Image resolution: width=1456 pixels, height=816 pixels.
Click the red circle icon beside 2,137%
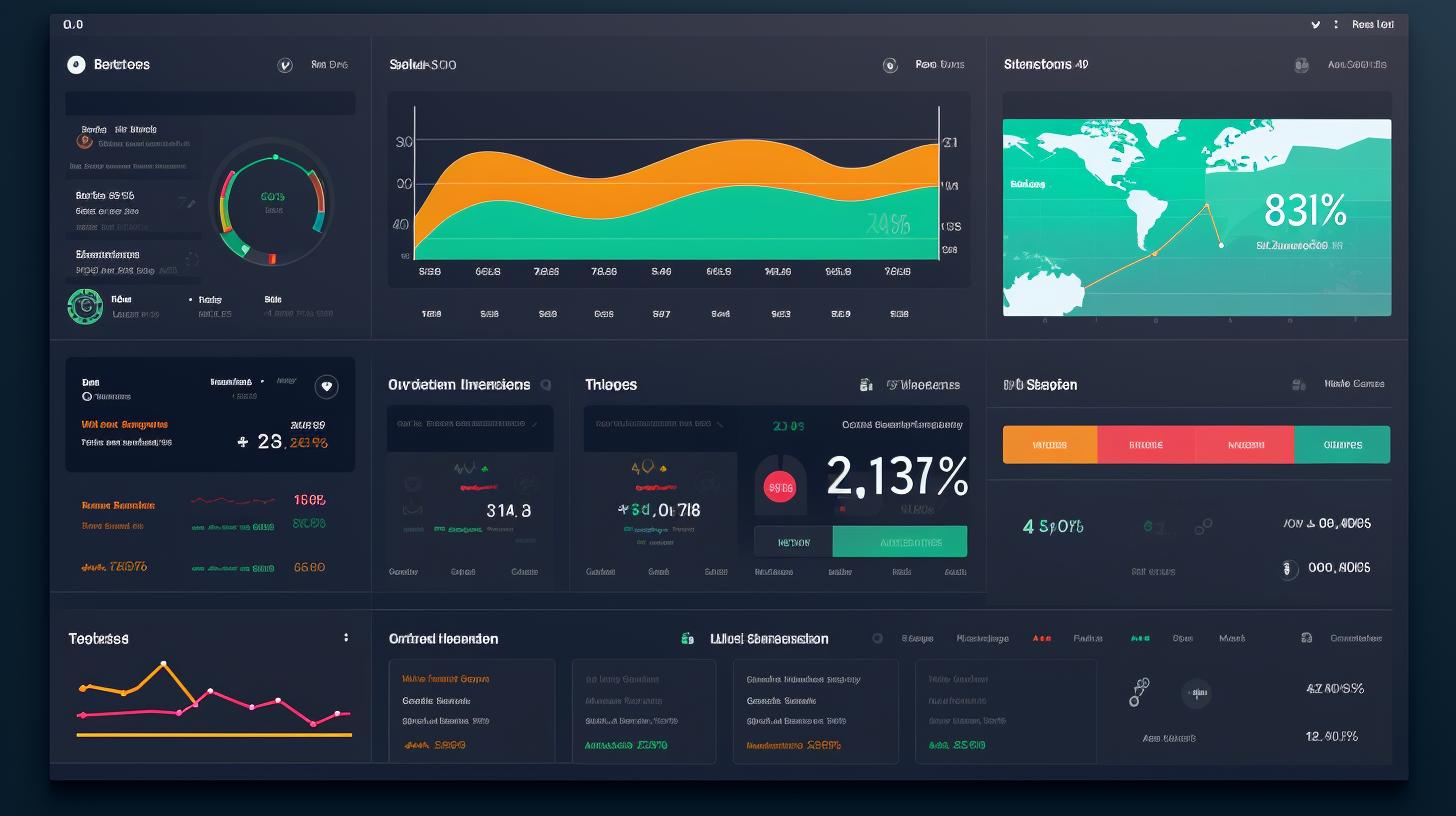tap(779, 488)
